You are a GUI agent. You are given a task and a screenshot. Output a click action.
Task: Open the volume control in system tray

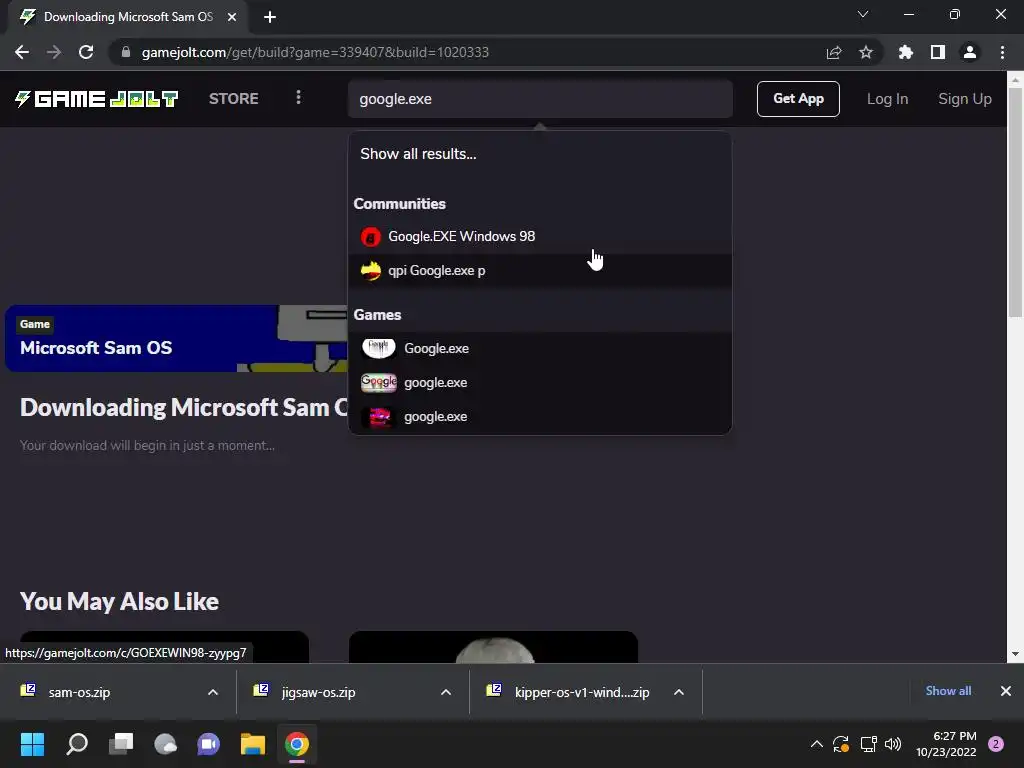(893, 744)
